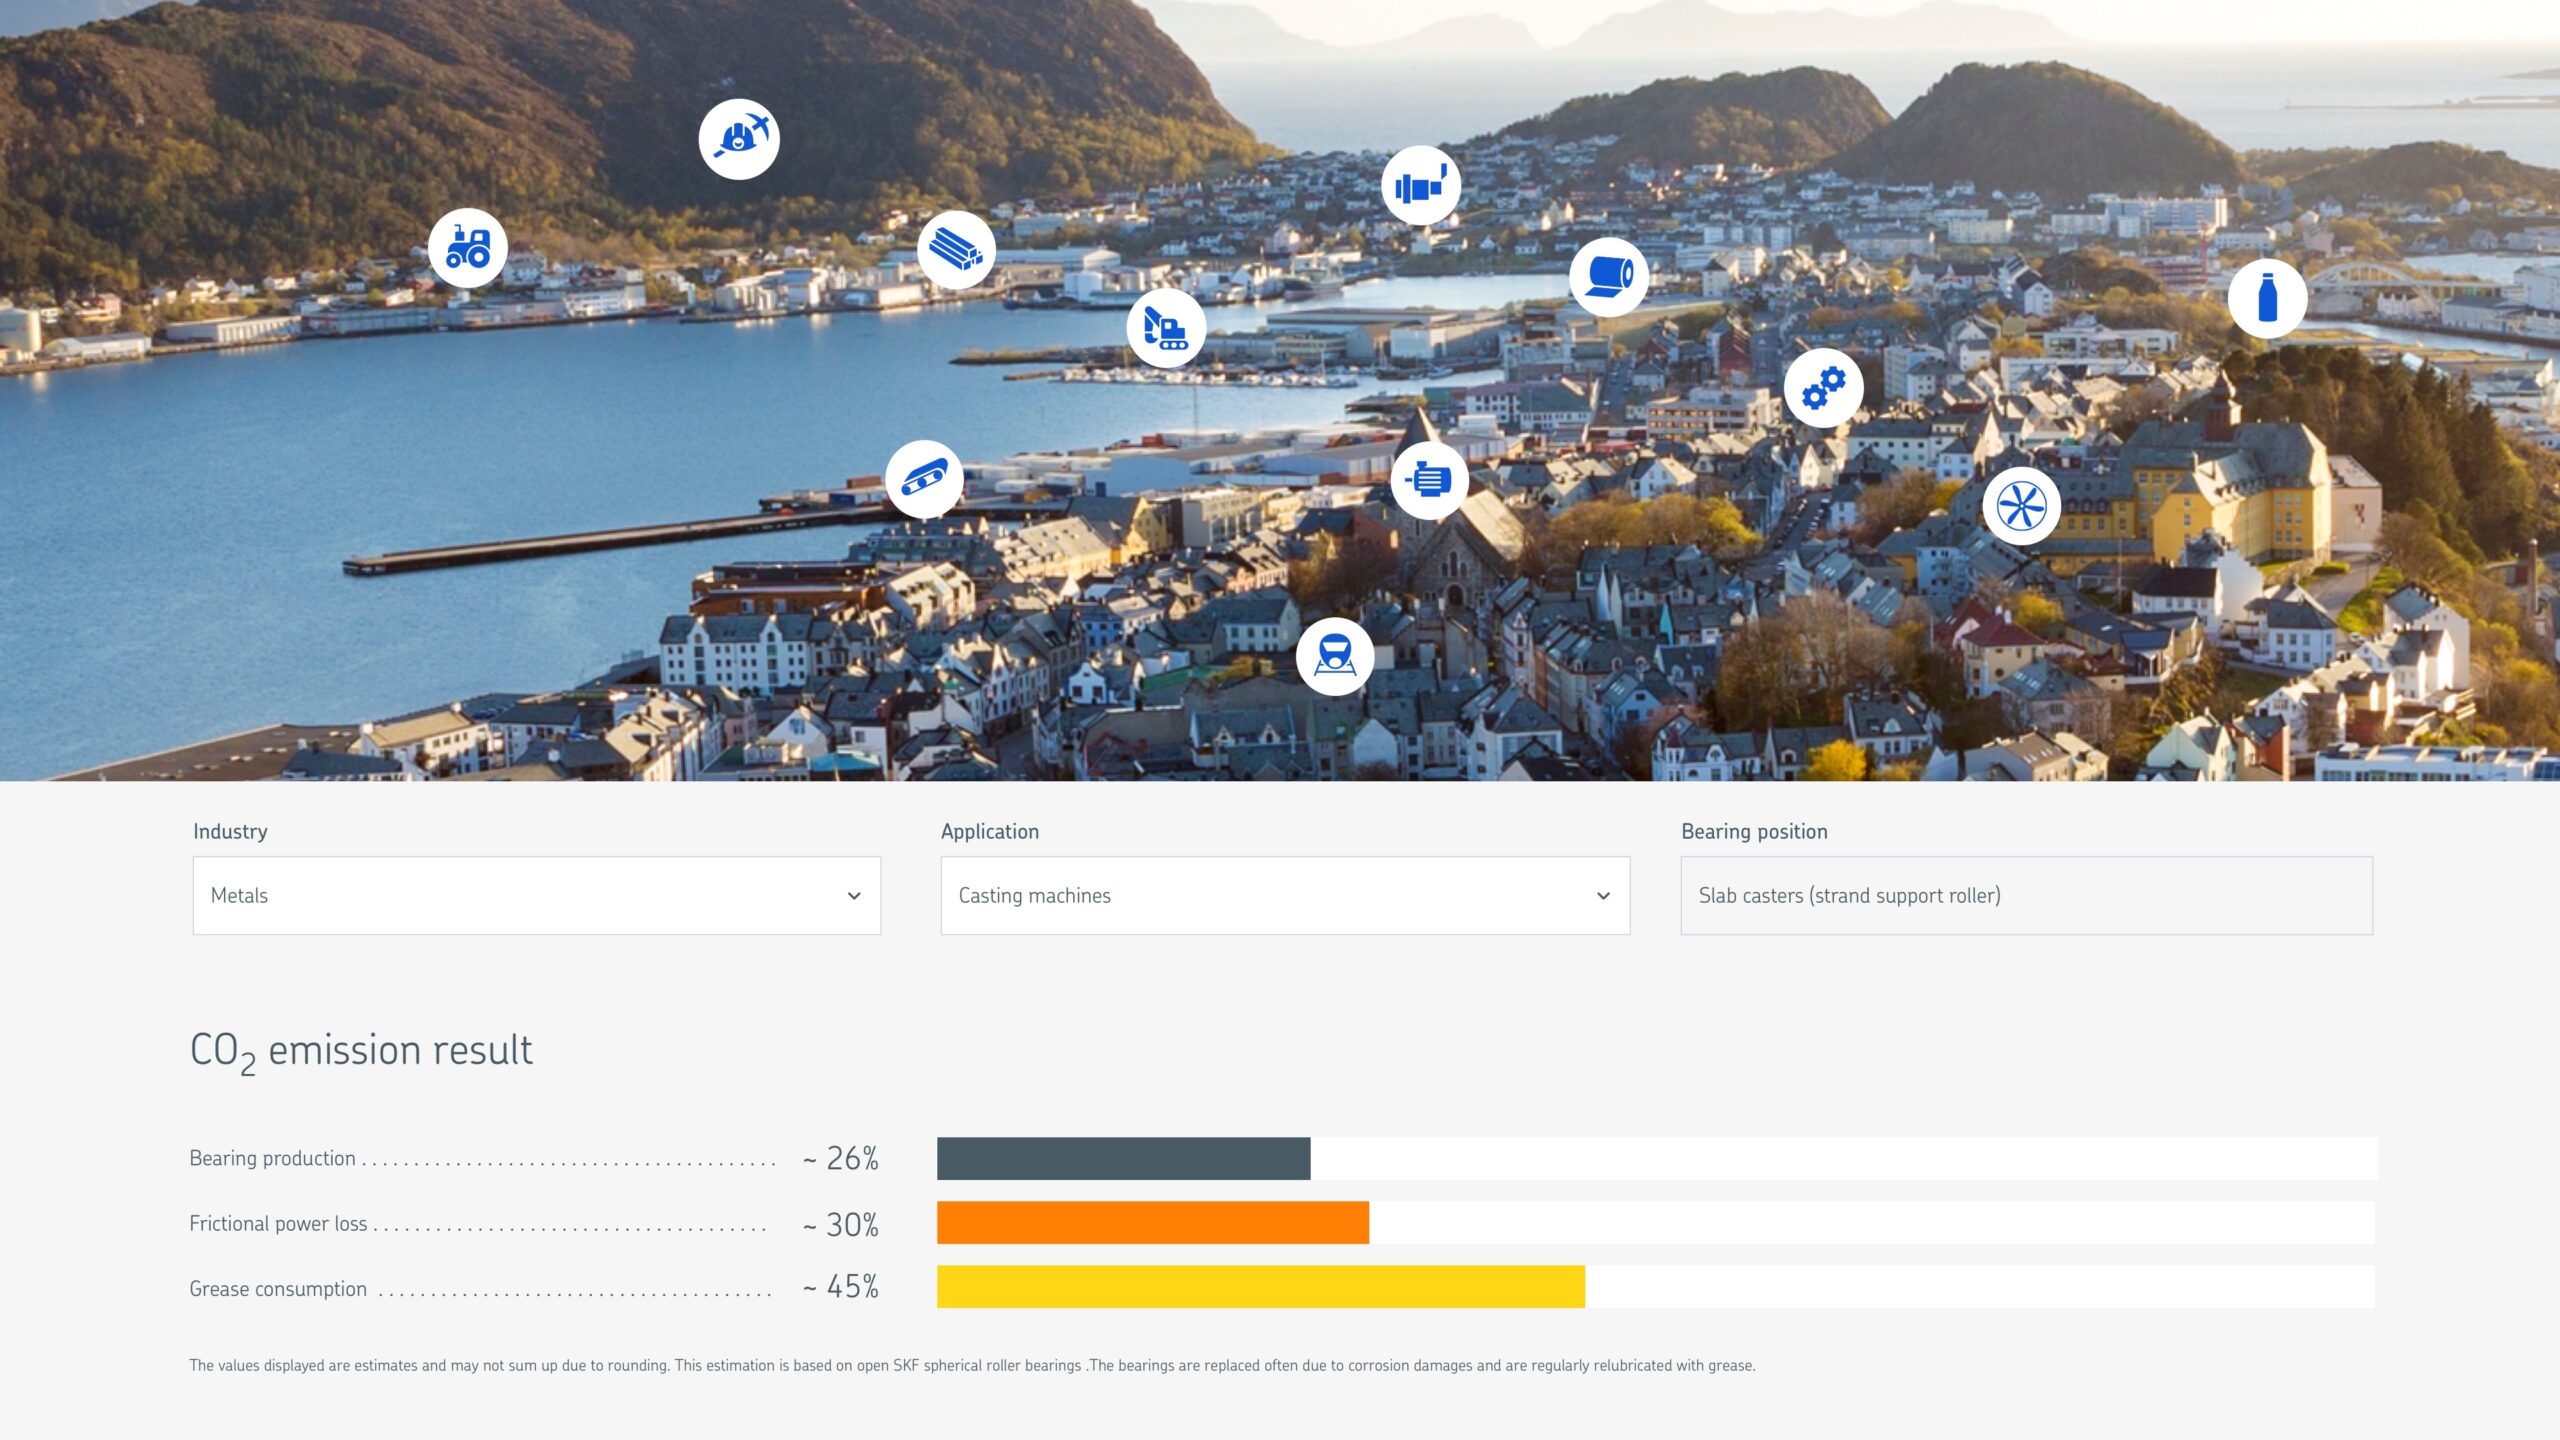
Task: Click the pump icon on the map
Action: pyautogui.click(x=1421, y=186)
